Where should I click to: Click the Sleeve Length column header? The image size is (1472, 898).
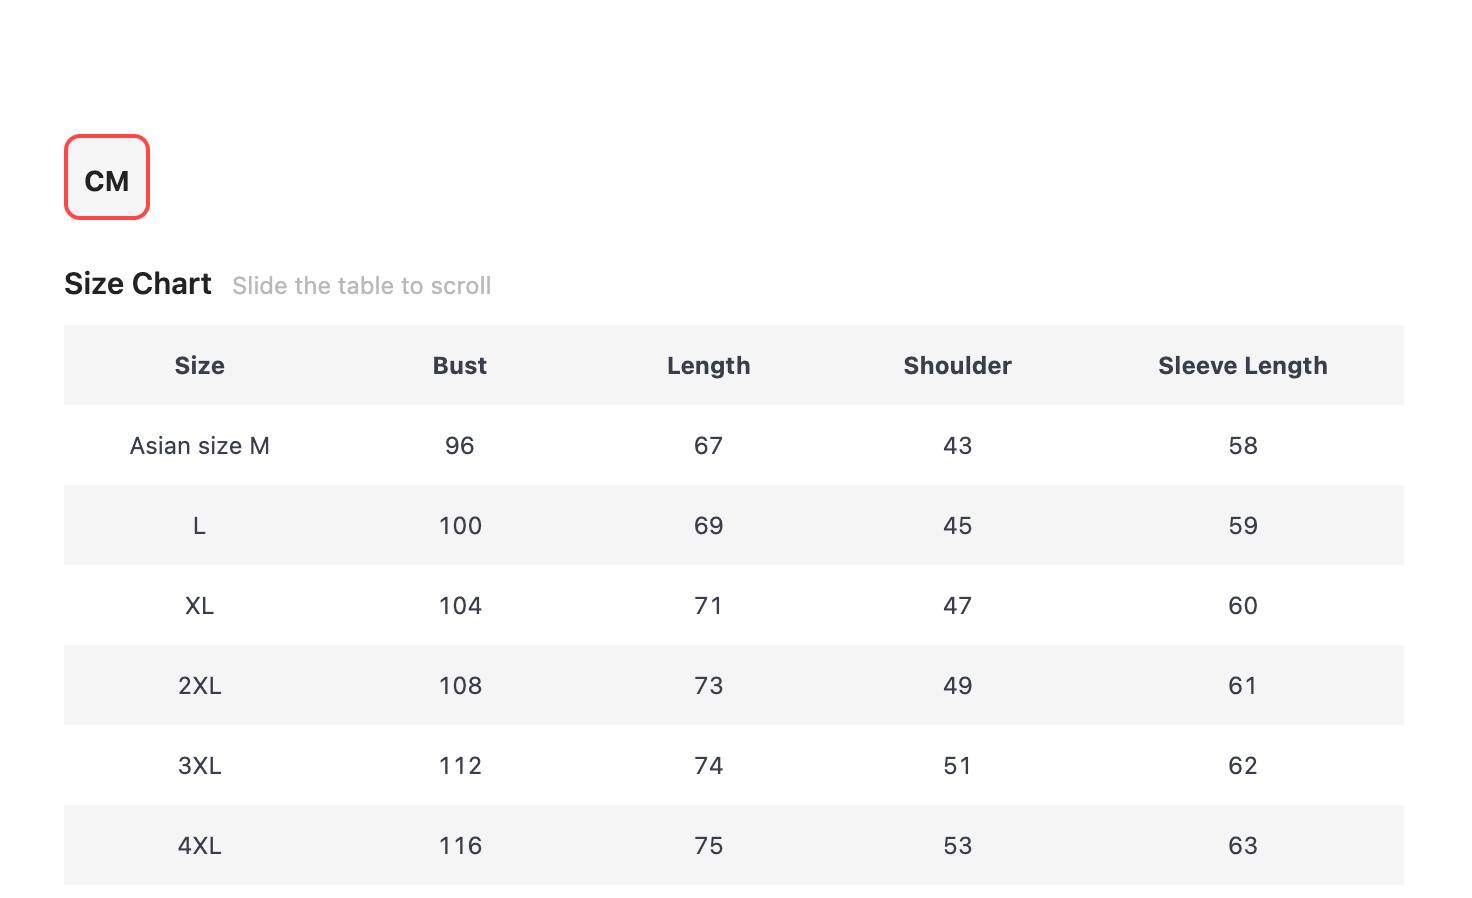pyautogui.click(x=1242, y=366)
